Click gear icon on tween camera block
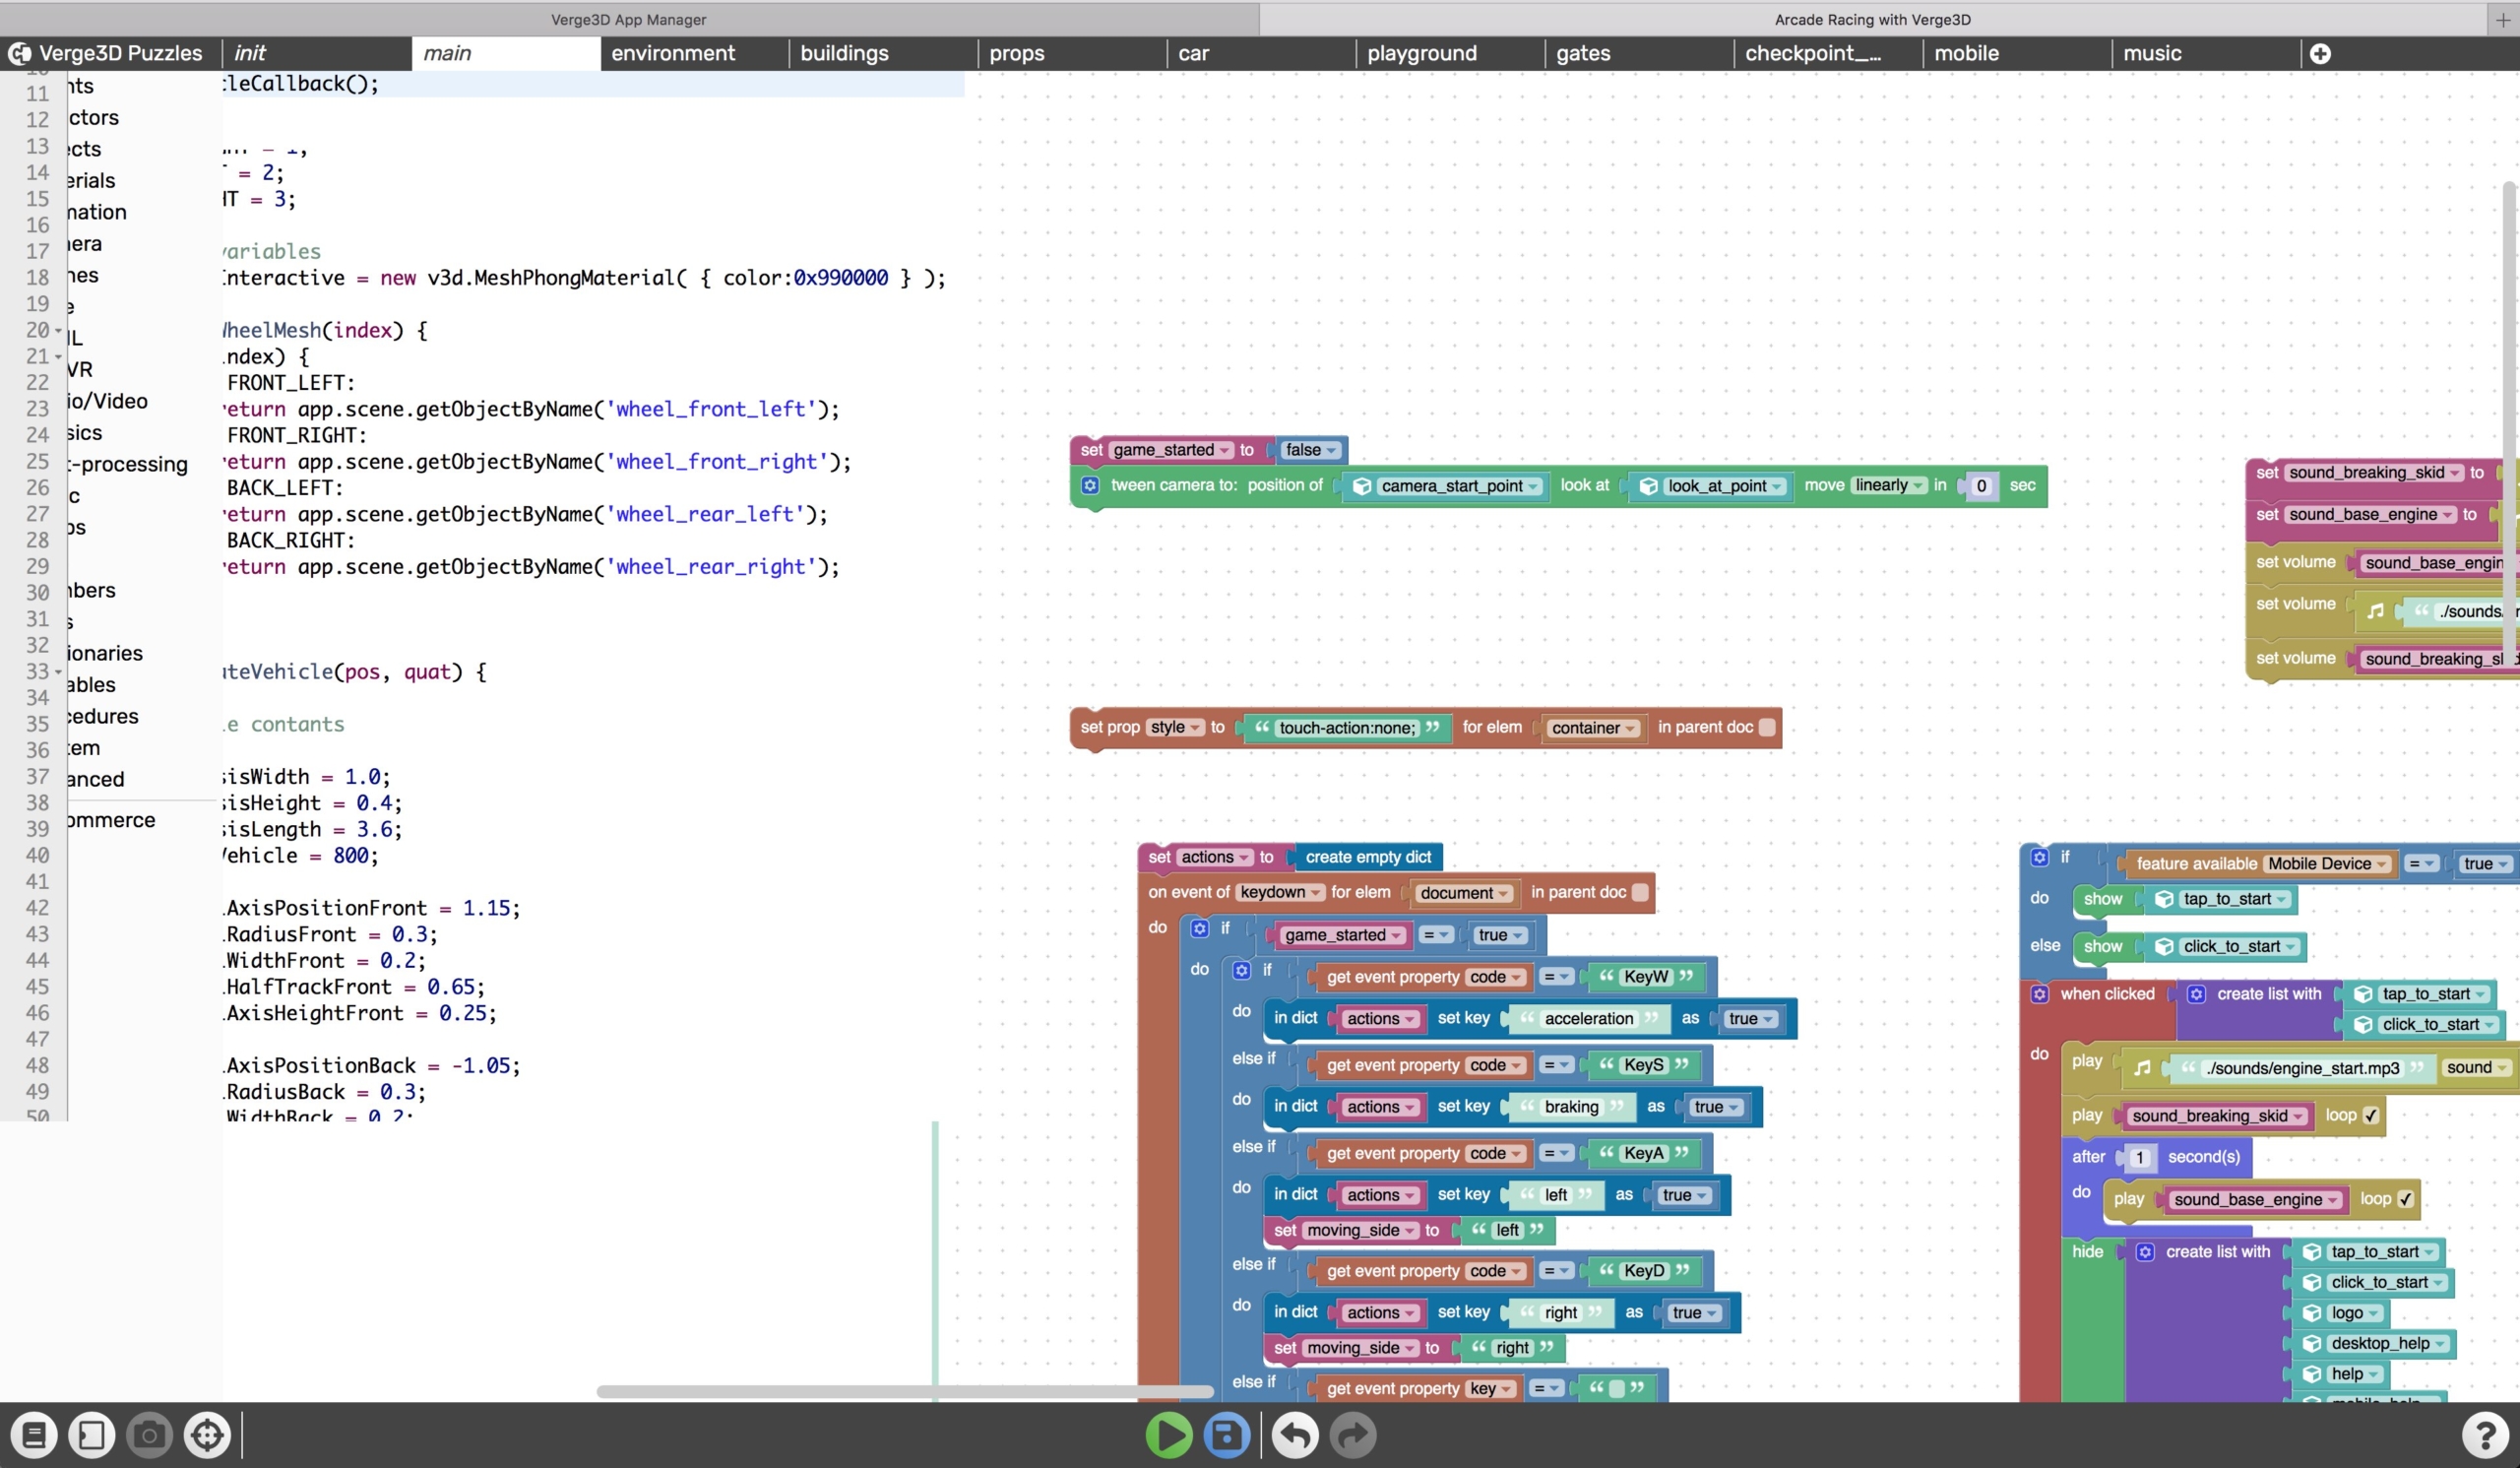The image size is (2520, 1468). coord(1091,485)
